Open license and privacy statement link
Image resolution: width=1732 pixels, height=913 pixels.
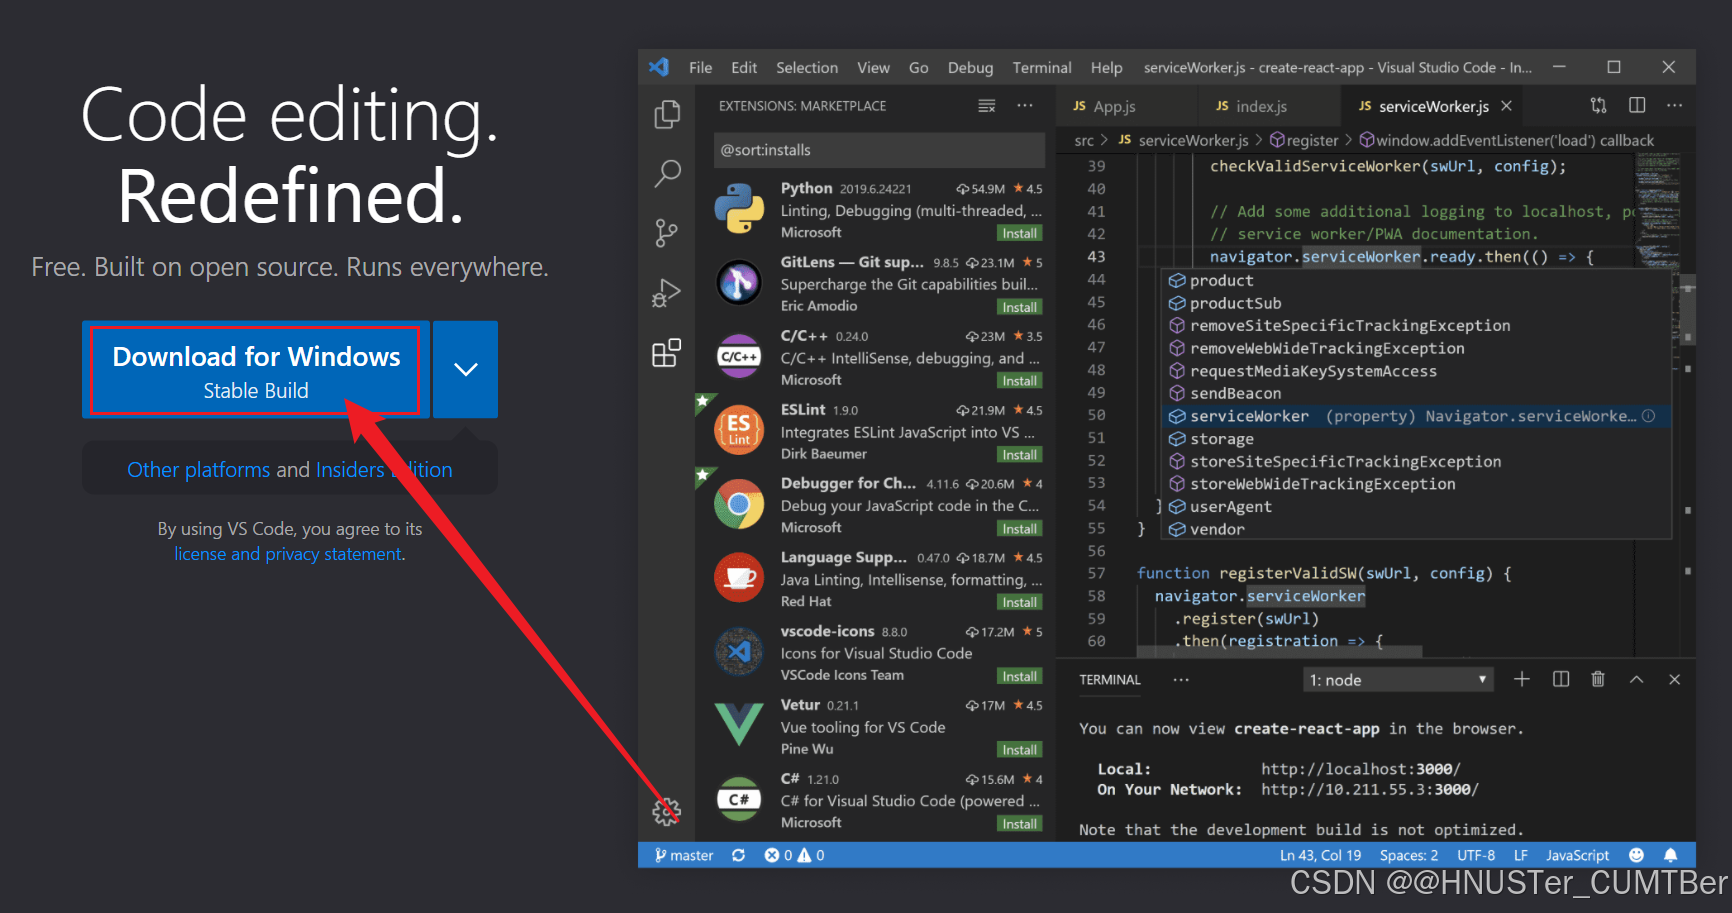288,554
